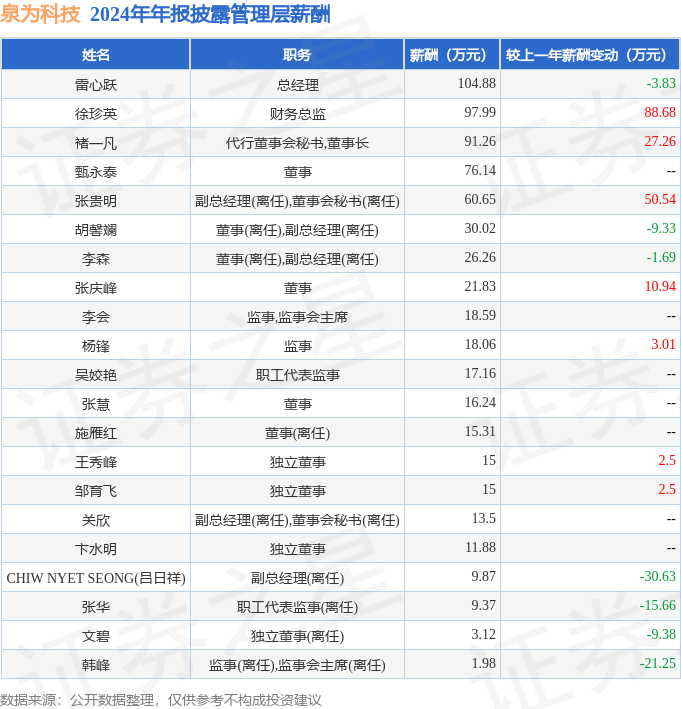Image resolution: width=681 pixels, height=709 pixels.
Task: Click the change value -3.83
Action: tap(661, 83)
